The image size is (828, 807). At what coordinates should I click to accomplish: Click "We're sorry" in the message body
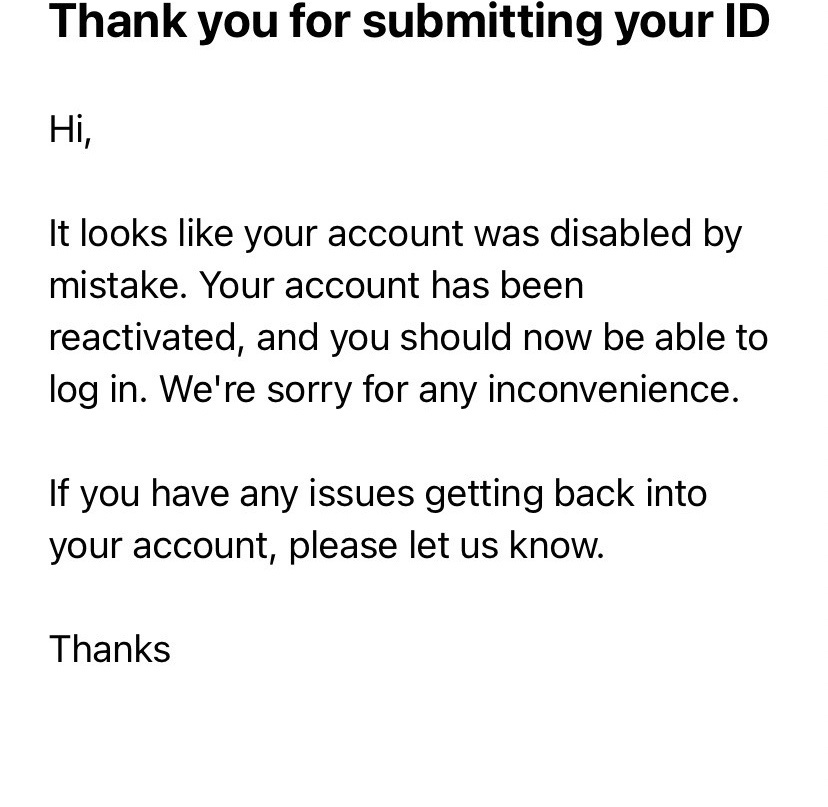coord(256,390)
